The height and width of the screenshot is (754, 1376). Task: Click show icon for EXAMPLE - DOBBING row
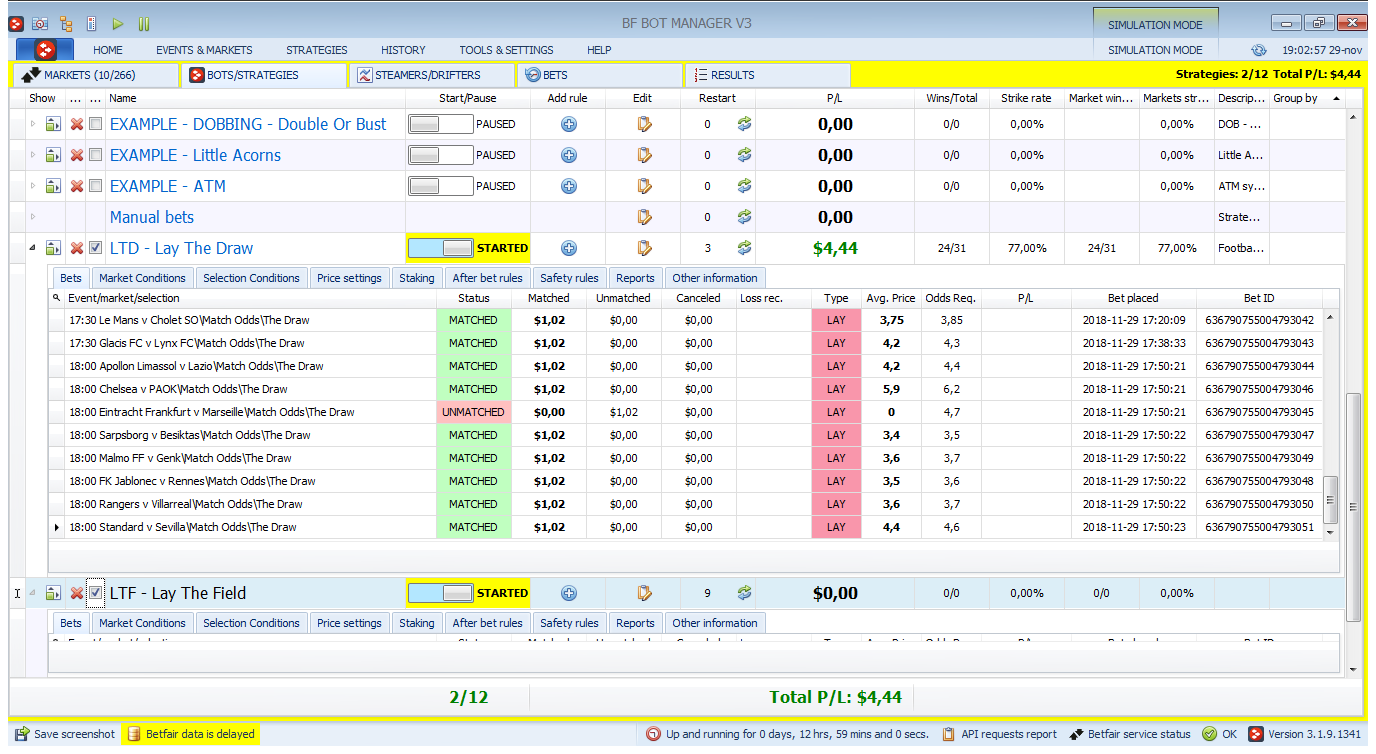tap(54, 124)
